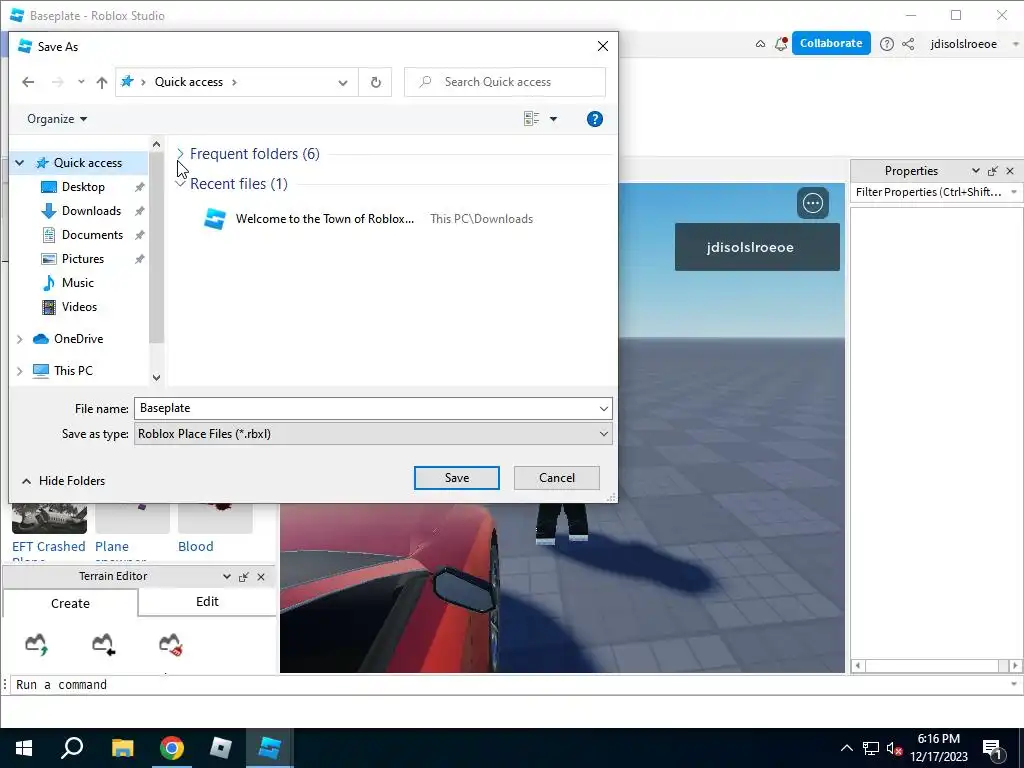Open viewport more options button
Viewport: 1024px width, 768px height.
[812, 203]
